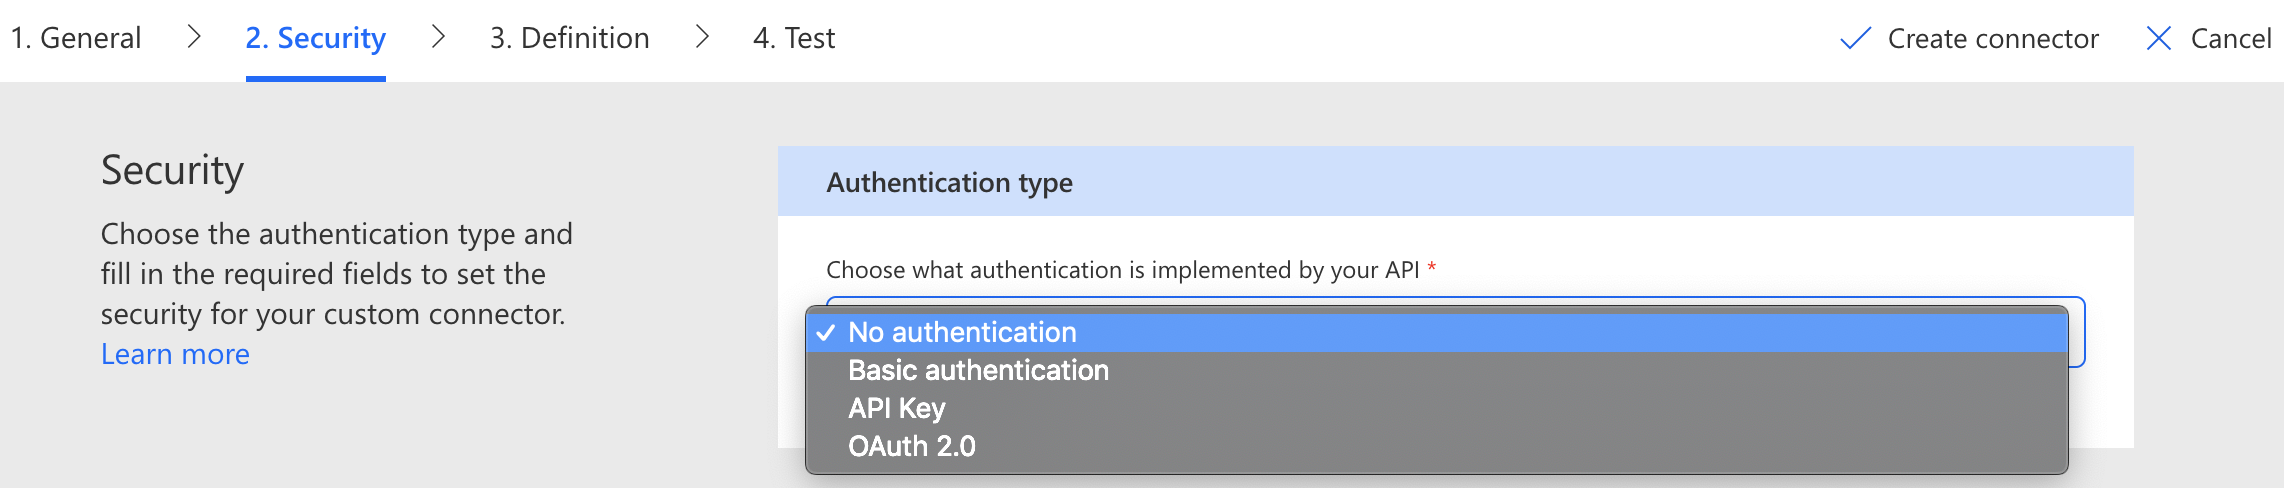Switch to the 3. Definition step
The width and height of the screenshot is (2284, 488).
[x=569, y=38]
